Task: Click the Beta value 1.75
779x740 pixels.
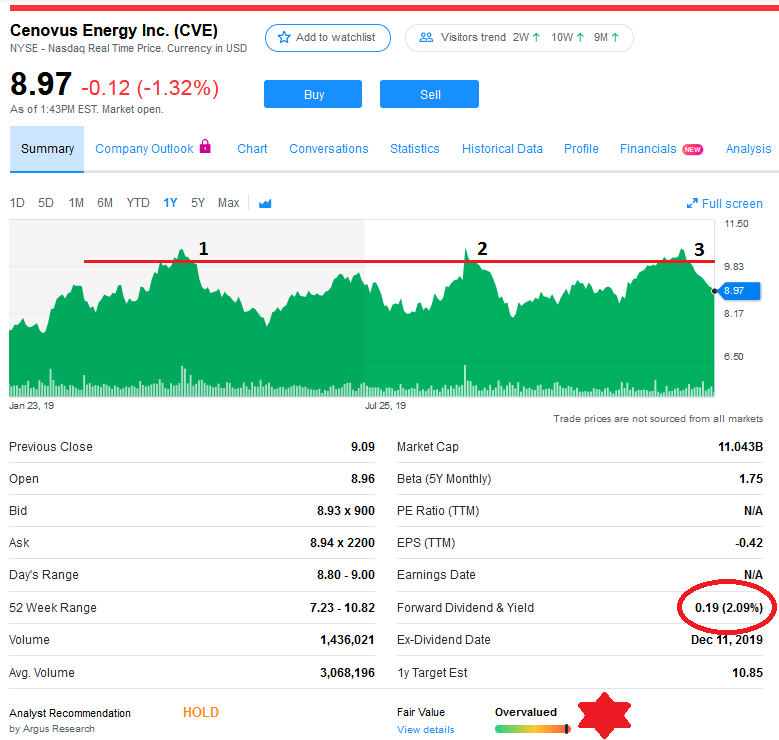Action: 751,479
